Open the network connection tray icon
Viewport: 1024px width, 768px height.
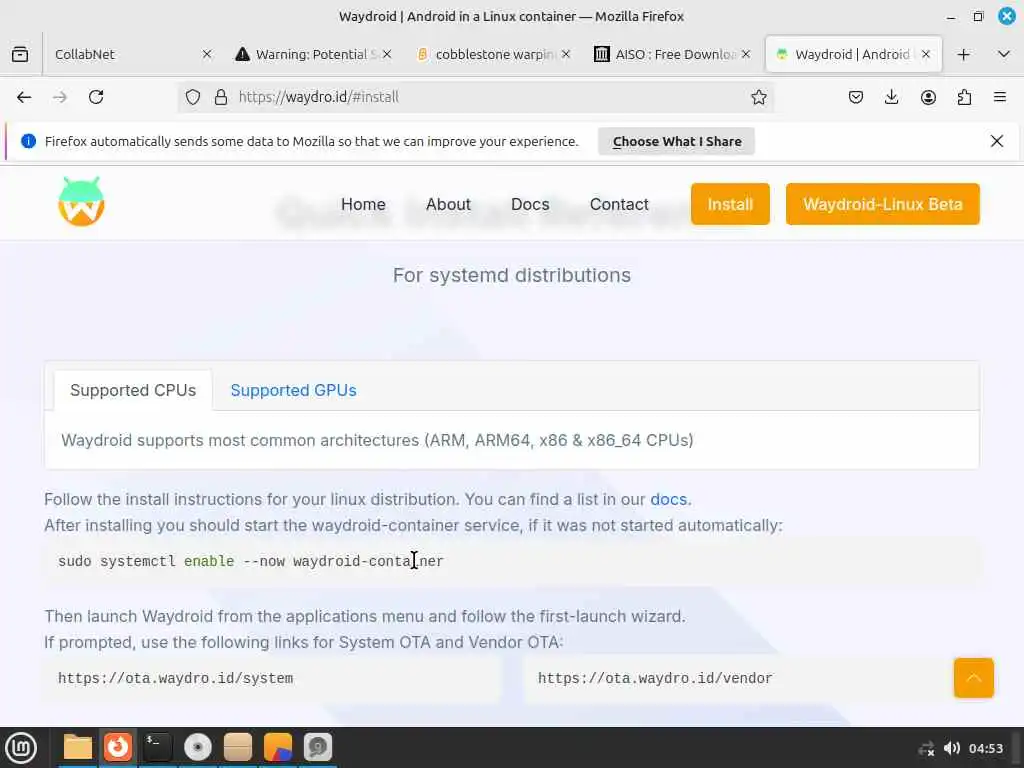(x=926, y=748)
